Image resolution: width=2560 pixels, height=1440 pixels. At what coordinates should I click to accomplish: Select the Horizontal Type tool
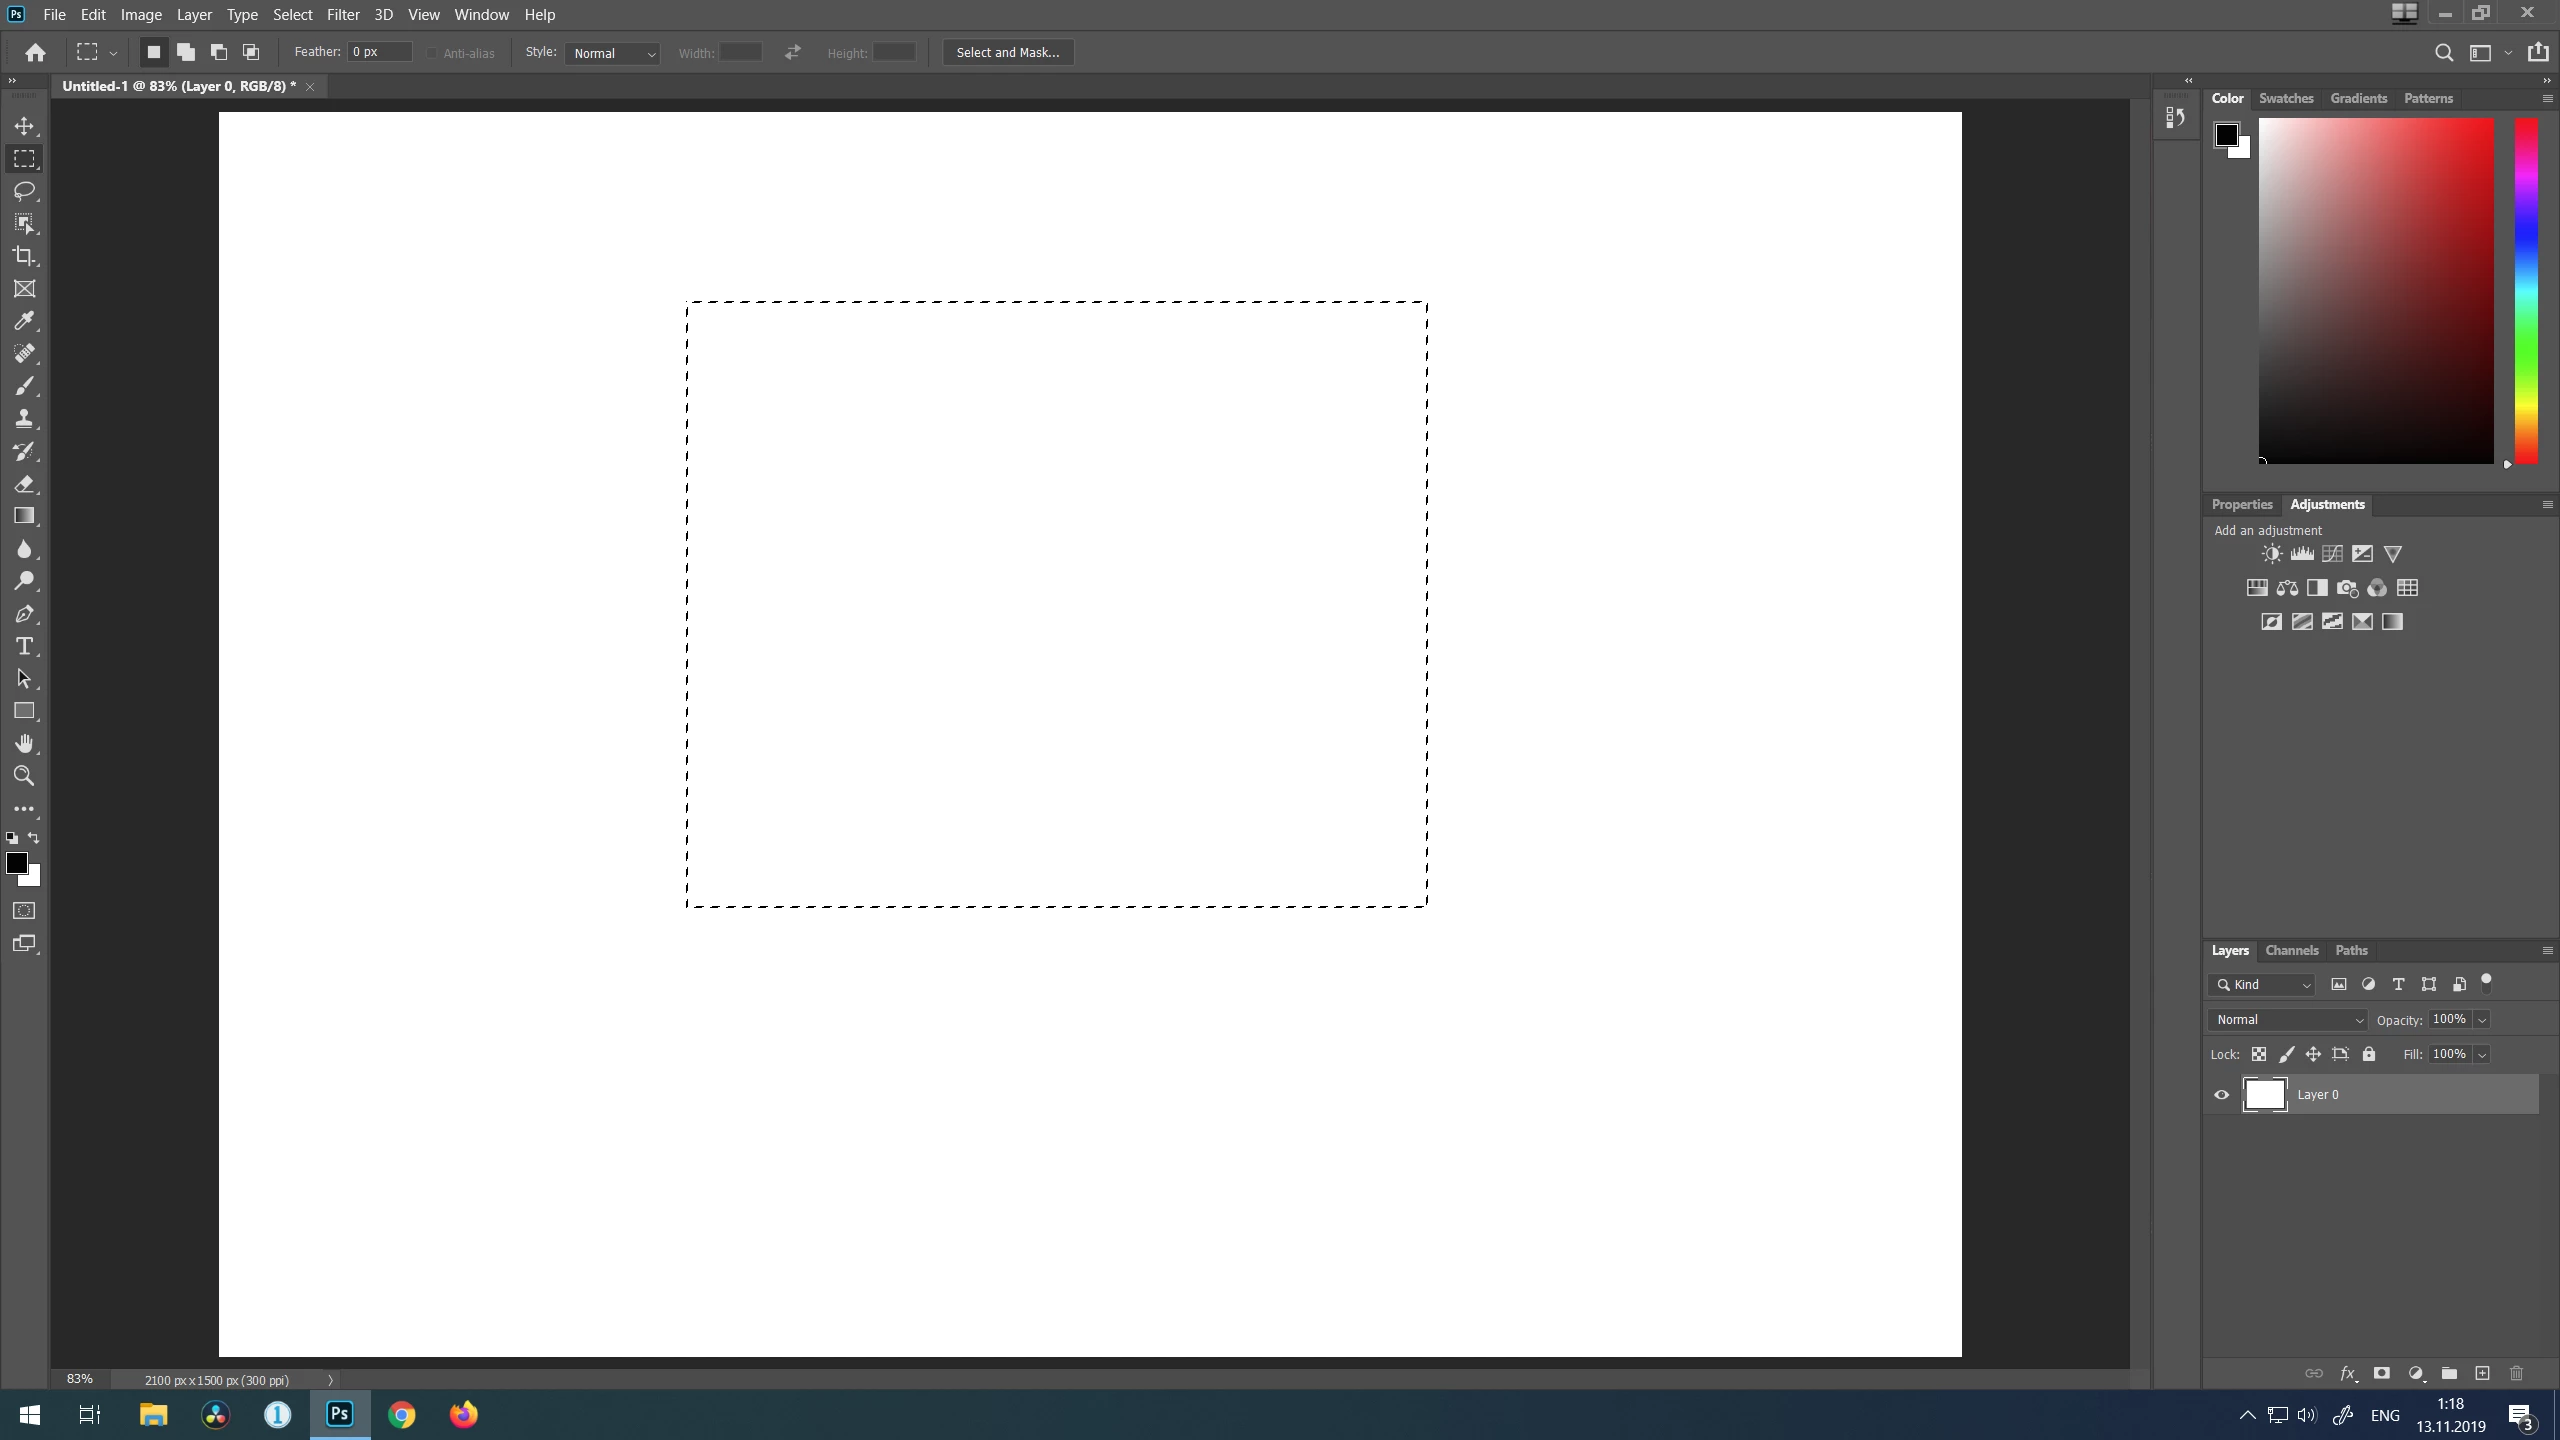pos(24,646)
